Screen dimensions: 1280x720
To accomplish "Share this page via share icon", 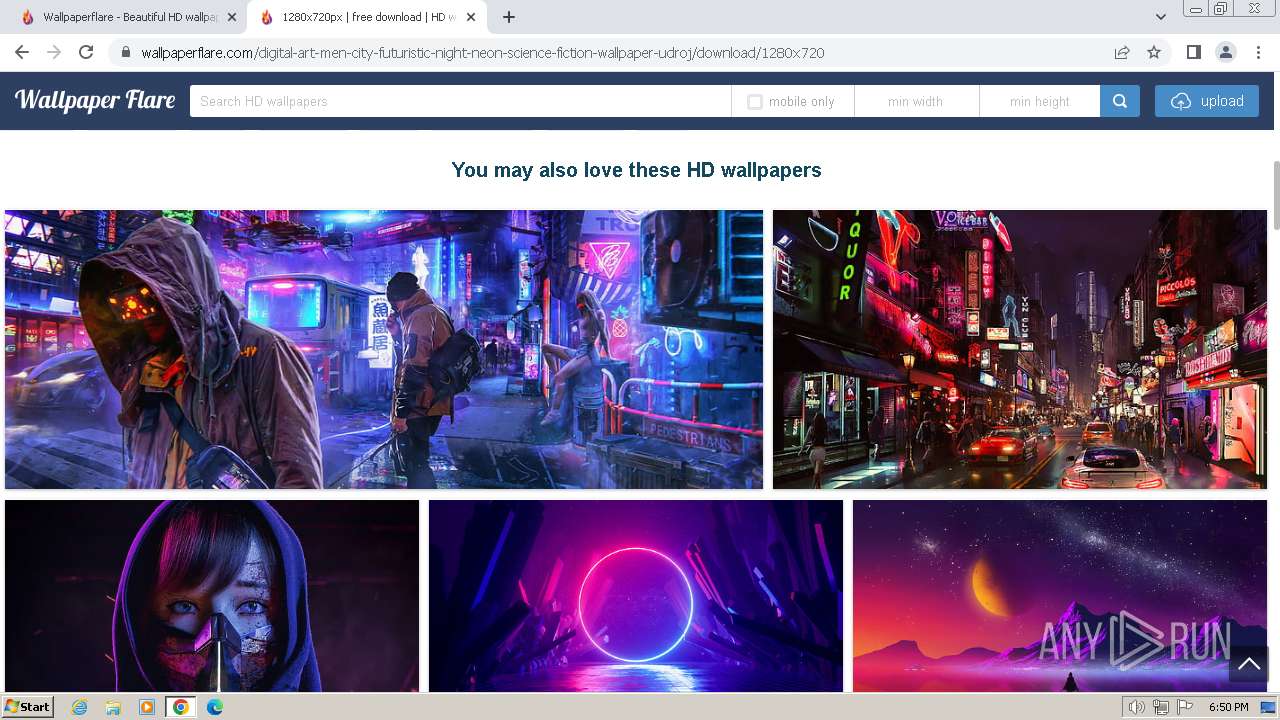I will tap(1122, 52).
